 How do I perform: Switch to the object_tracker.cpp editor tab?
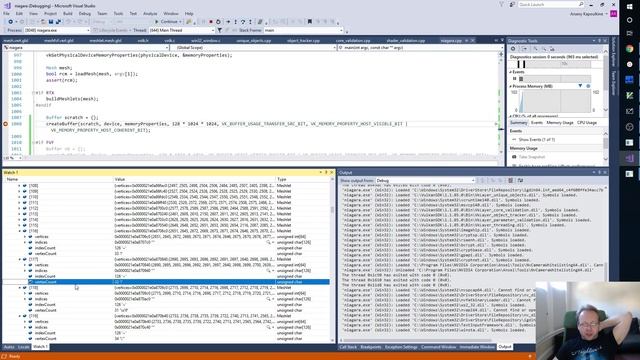coord(303,41)
